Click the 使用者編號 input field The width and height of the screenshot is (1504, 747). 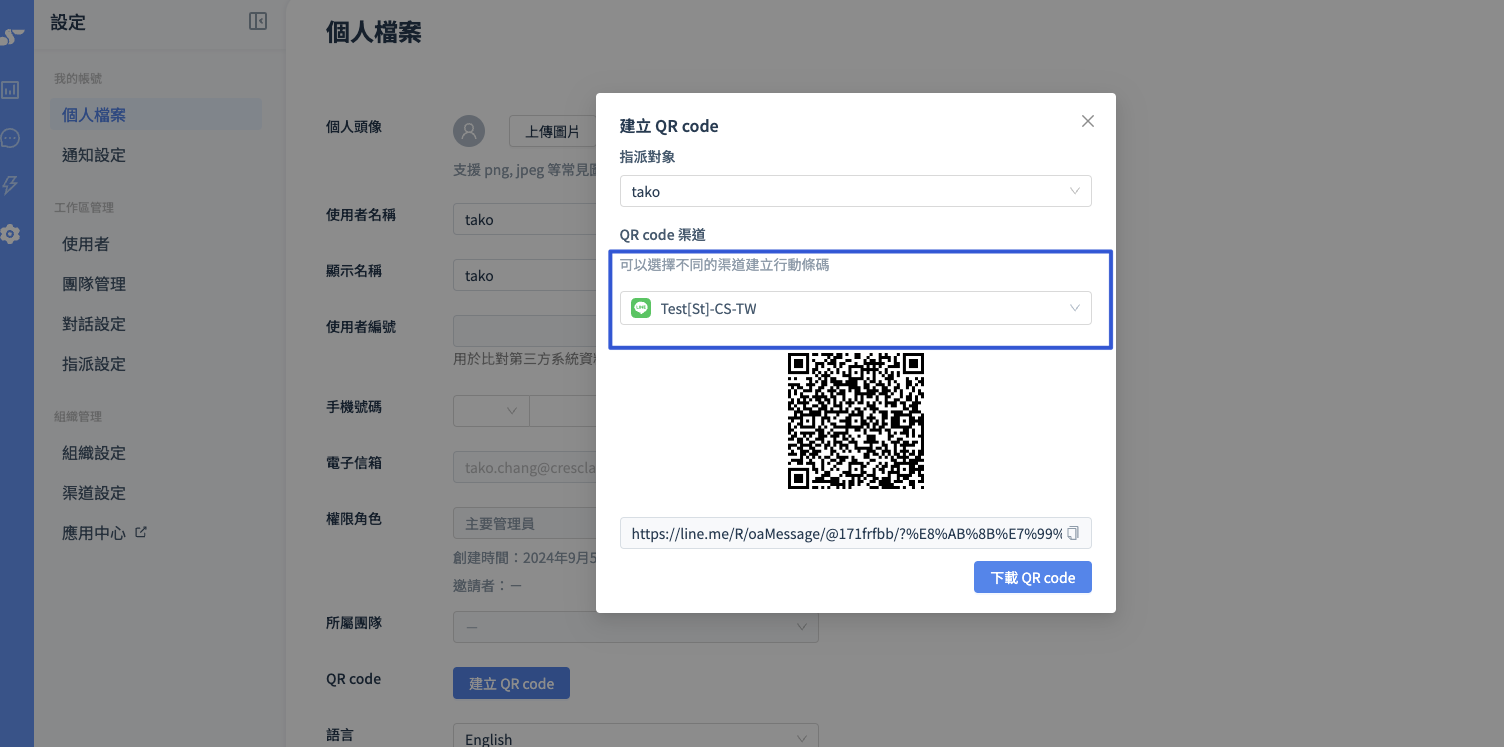[x=525, y=331]
